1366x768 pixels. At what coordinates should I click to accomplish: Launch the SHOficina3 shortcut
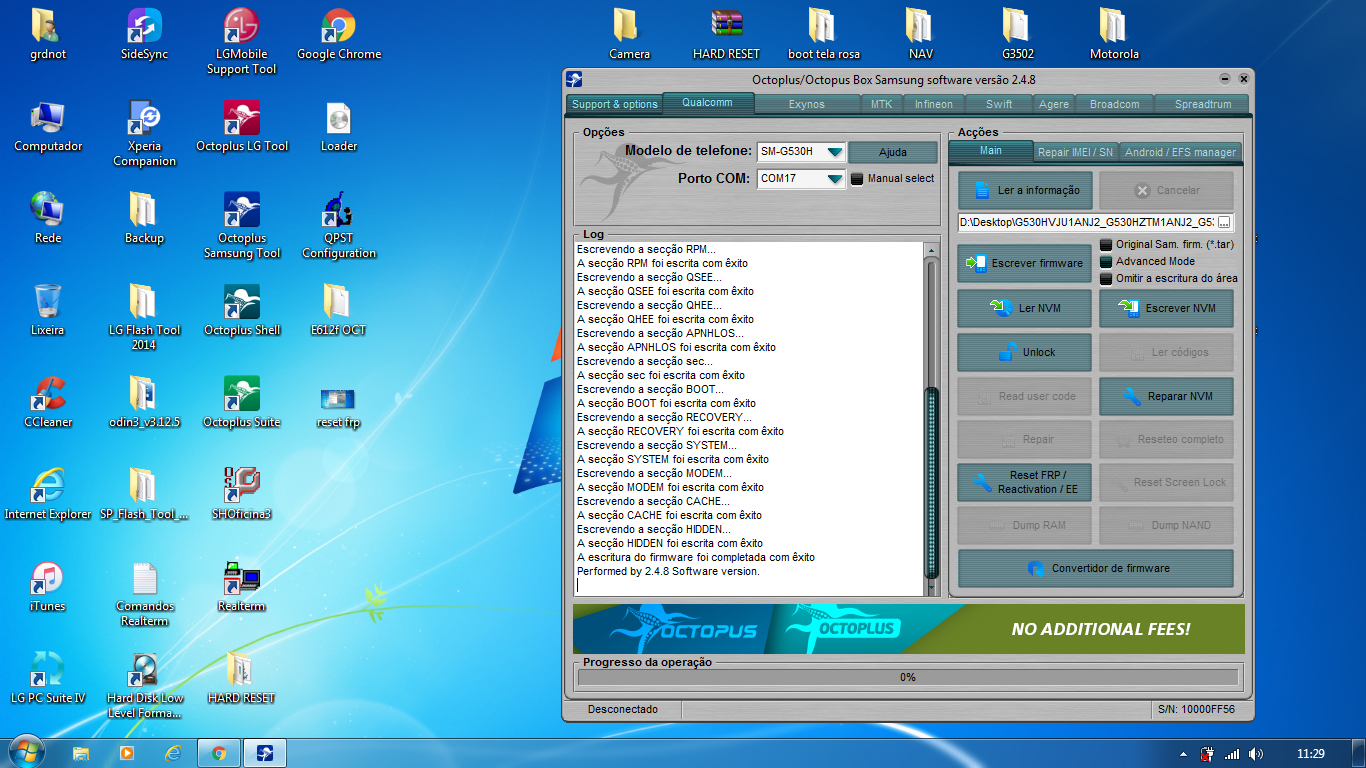[241, 495]
